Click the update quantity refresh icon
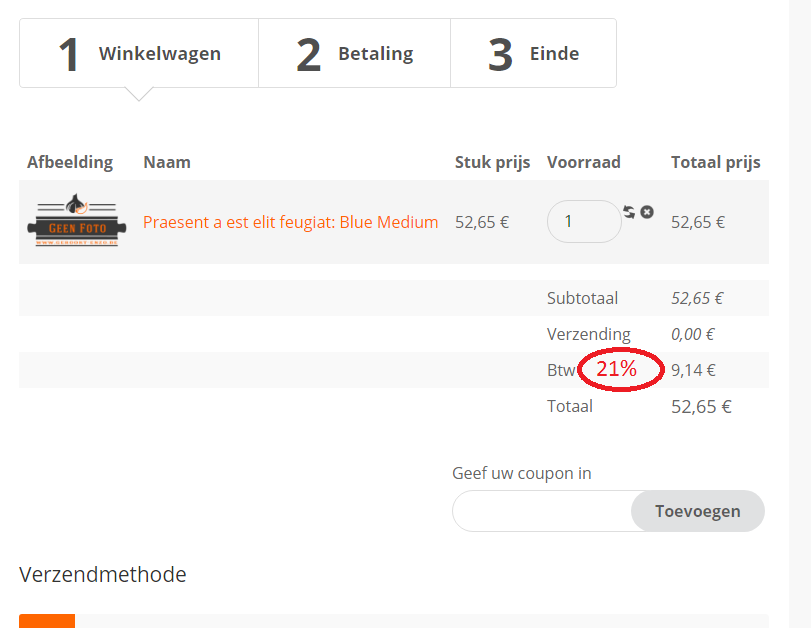The image size is (811, 628). pos(629,212)
